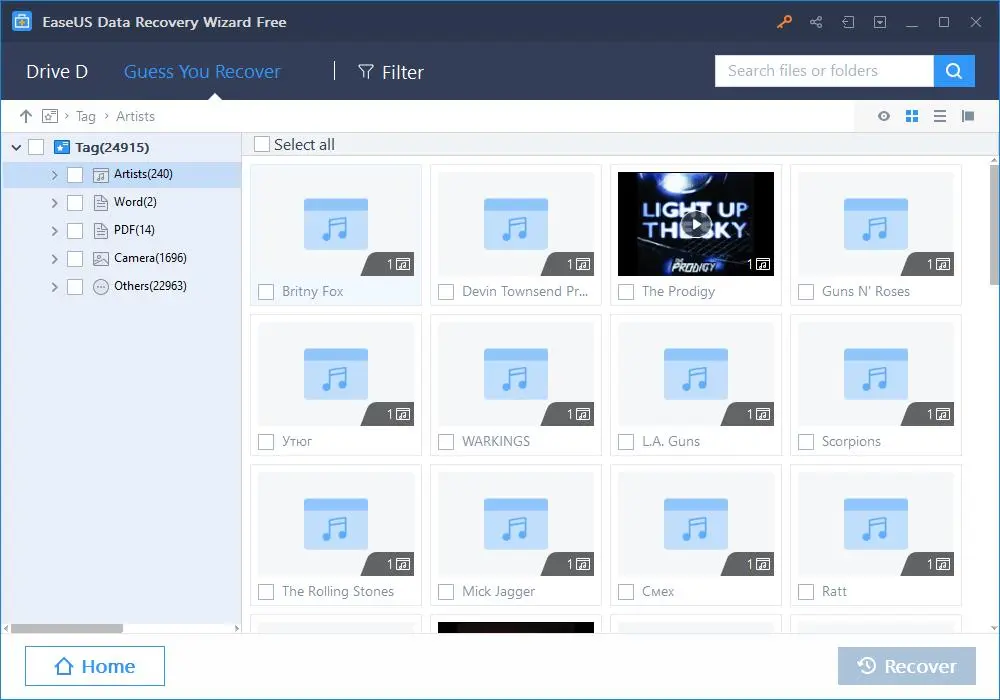The height and width of the screenshot is (700, 1000).
Task: Check the Britny Fox item checkbox
Action: point(266,292)
